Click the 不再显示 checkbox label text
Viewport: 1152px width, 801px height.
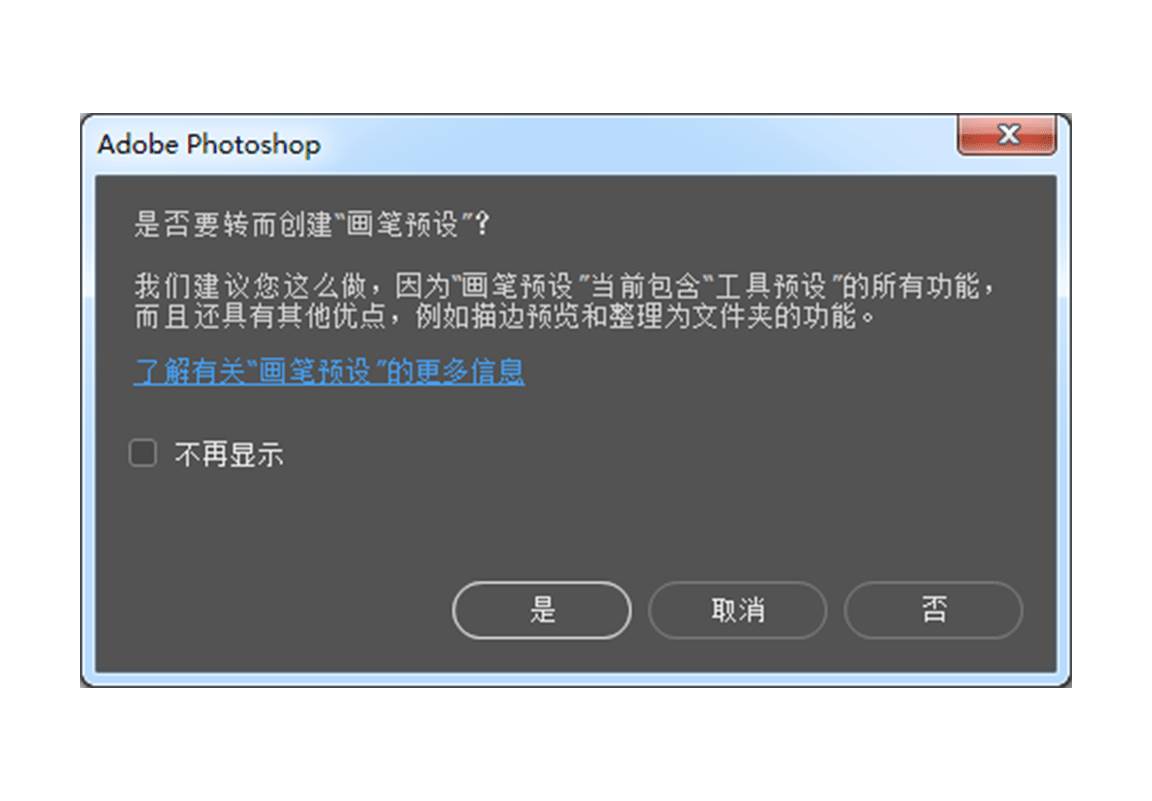(x=229, y=455)
